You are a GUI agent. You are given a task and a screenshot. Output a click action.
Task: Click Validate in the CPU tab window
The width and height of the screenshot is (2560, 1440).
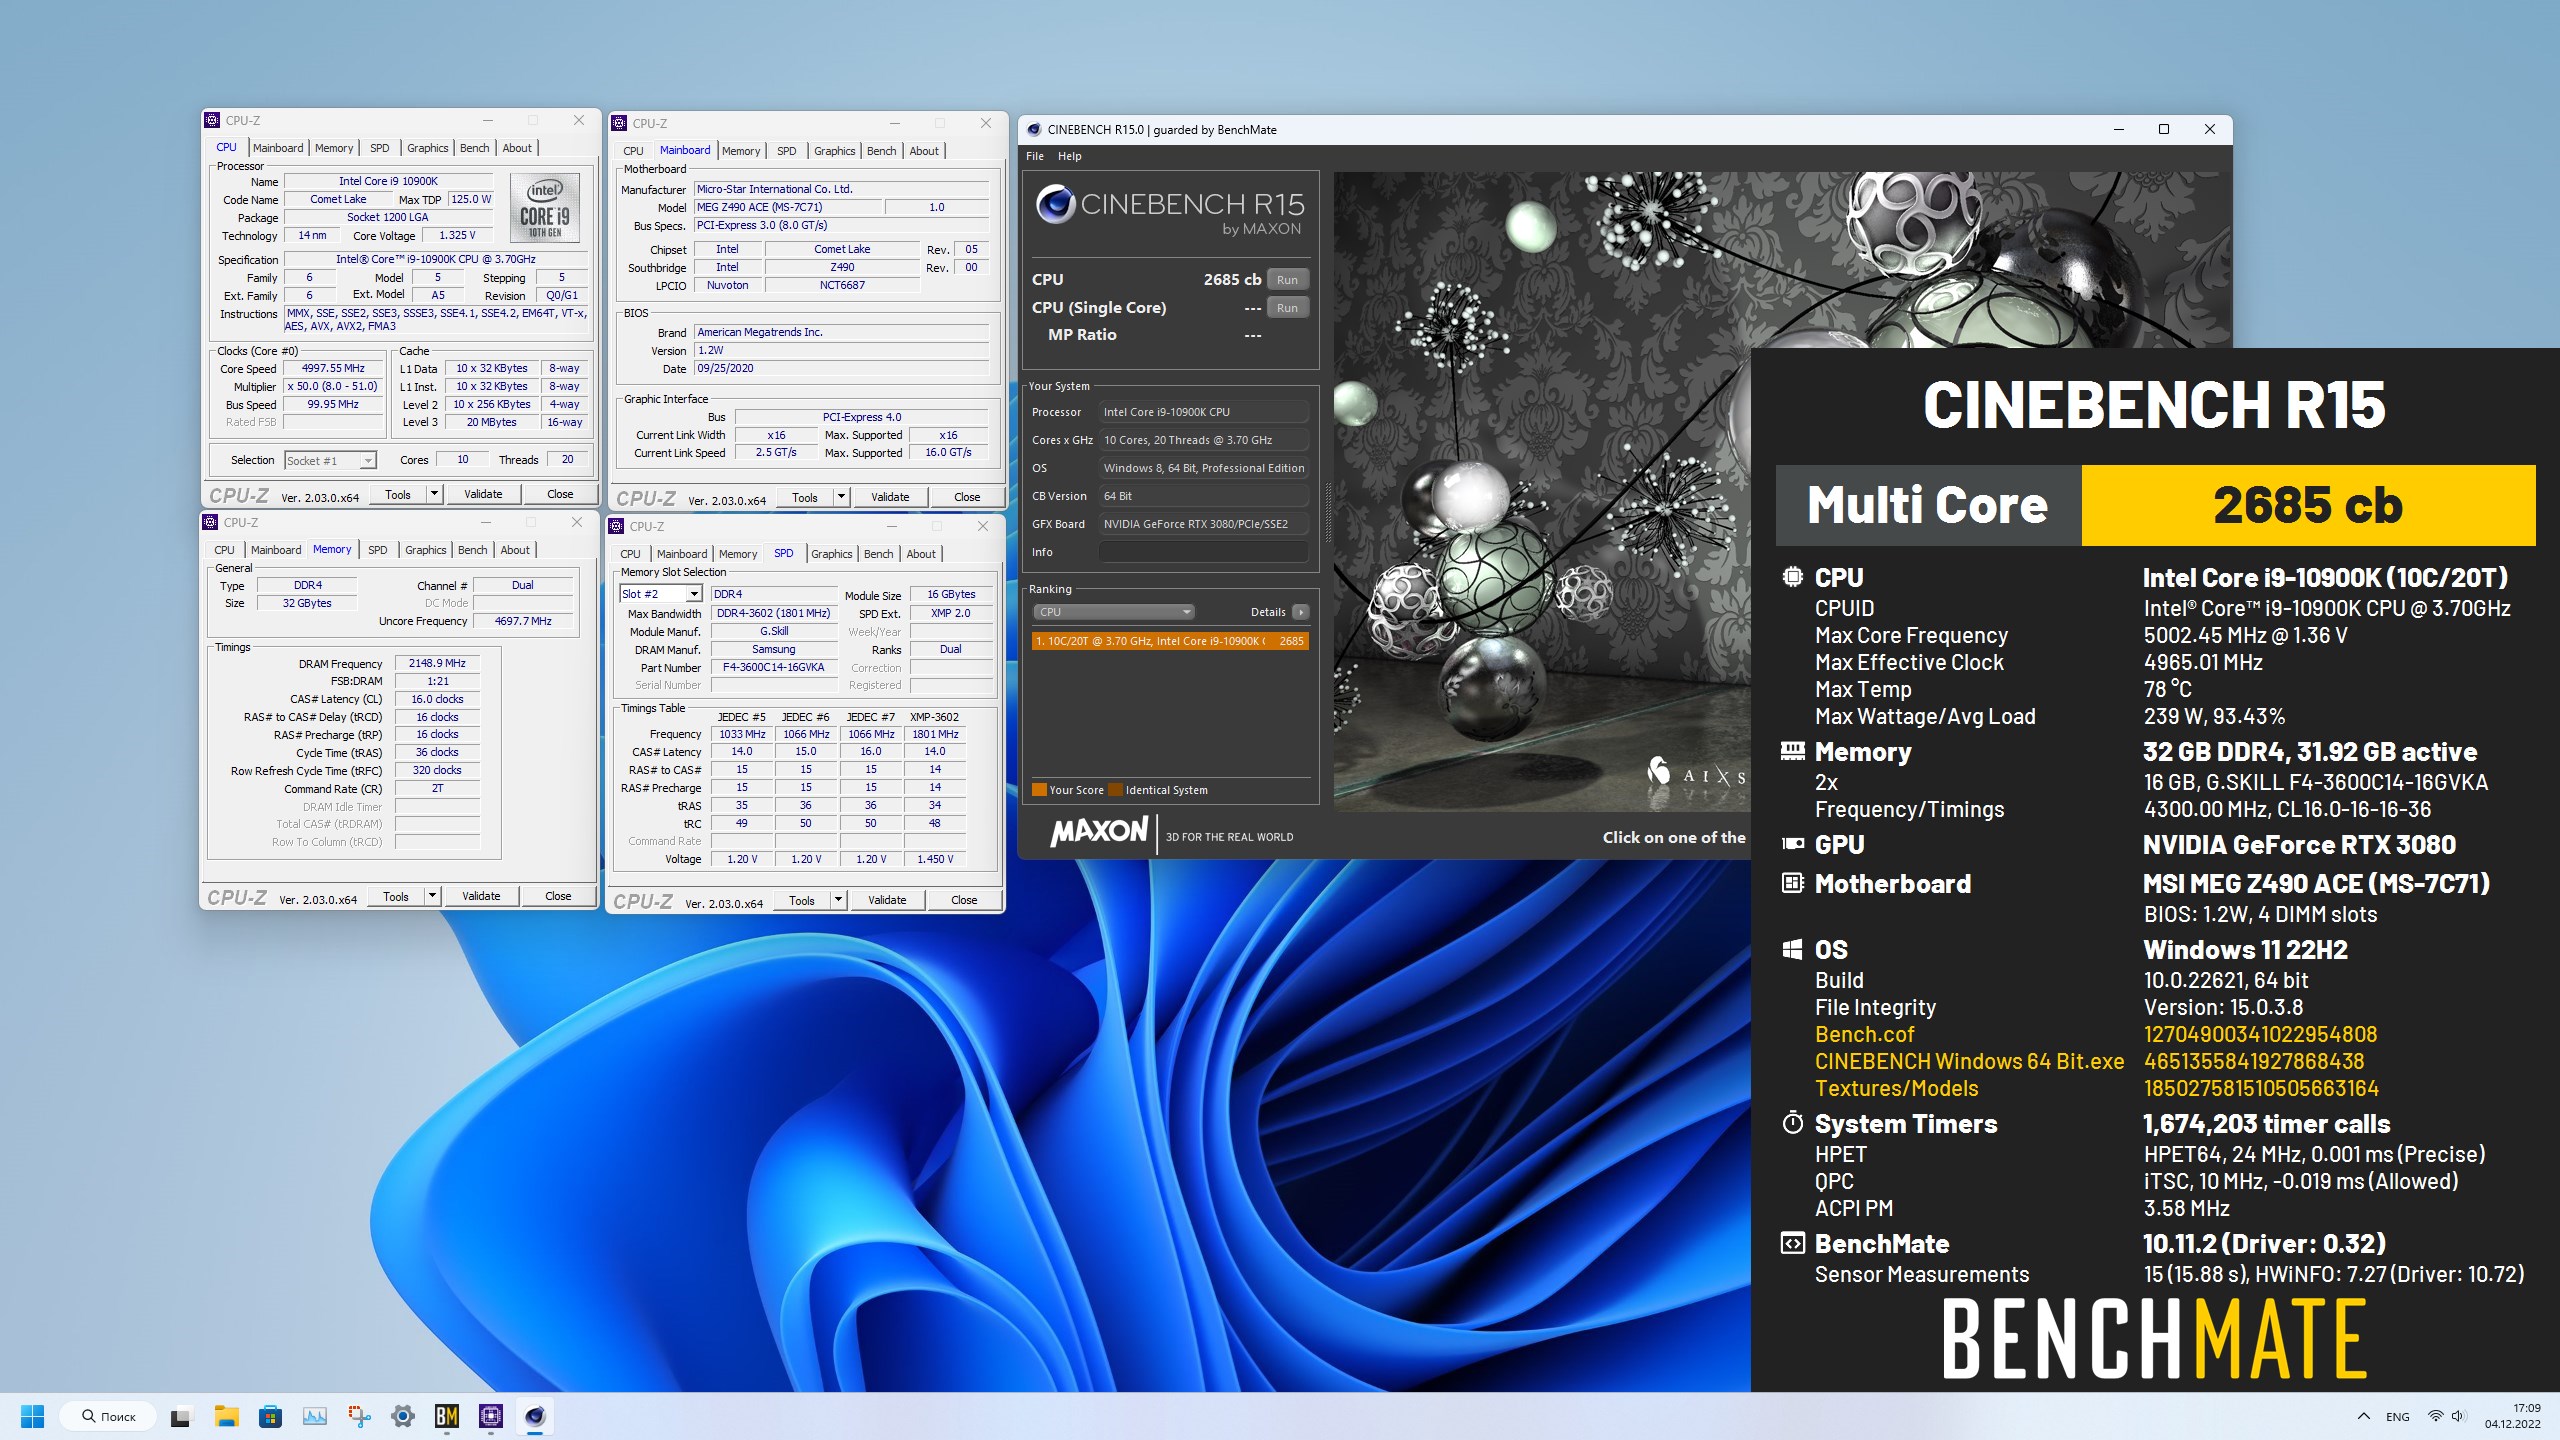tap(484, 494)
